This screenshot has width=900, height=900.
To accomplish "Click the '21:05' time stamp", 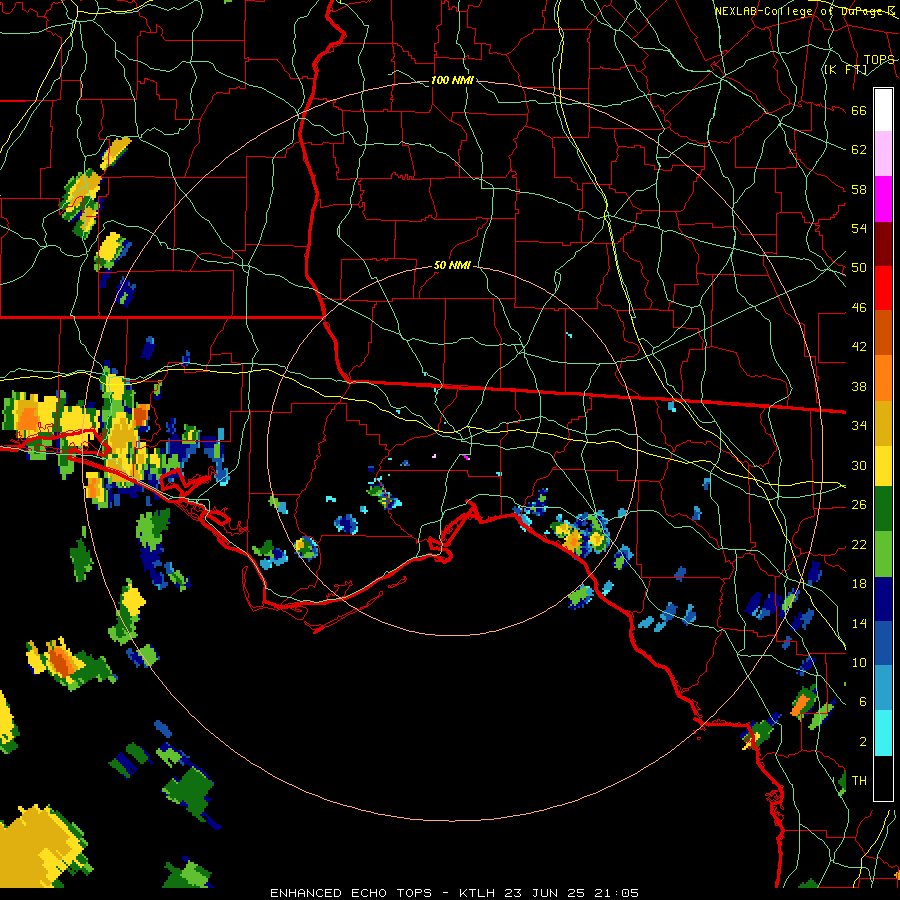I will (616, 893).
